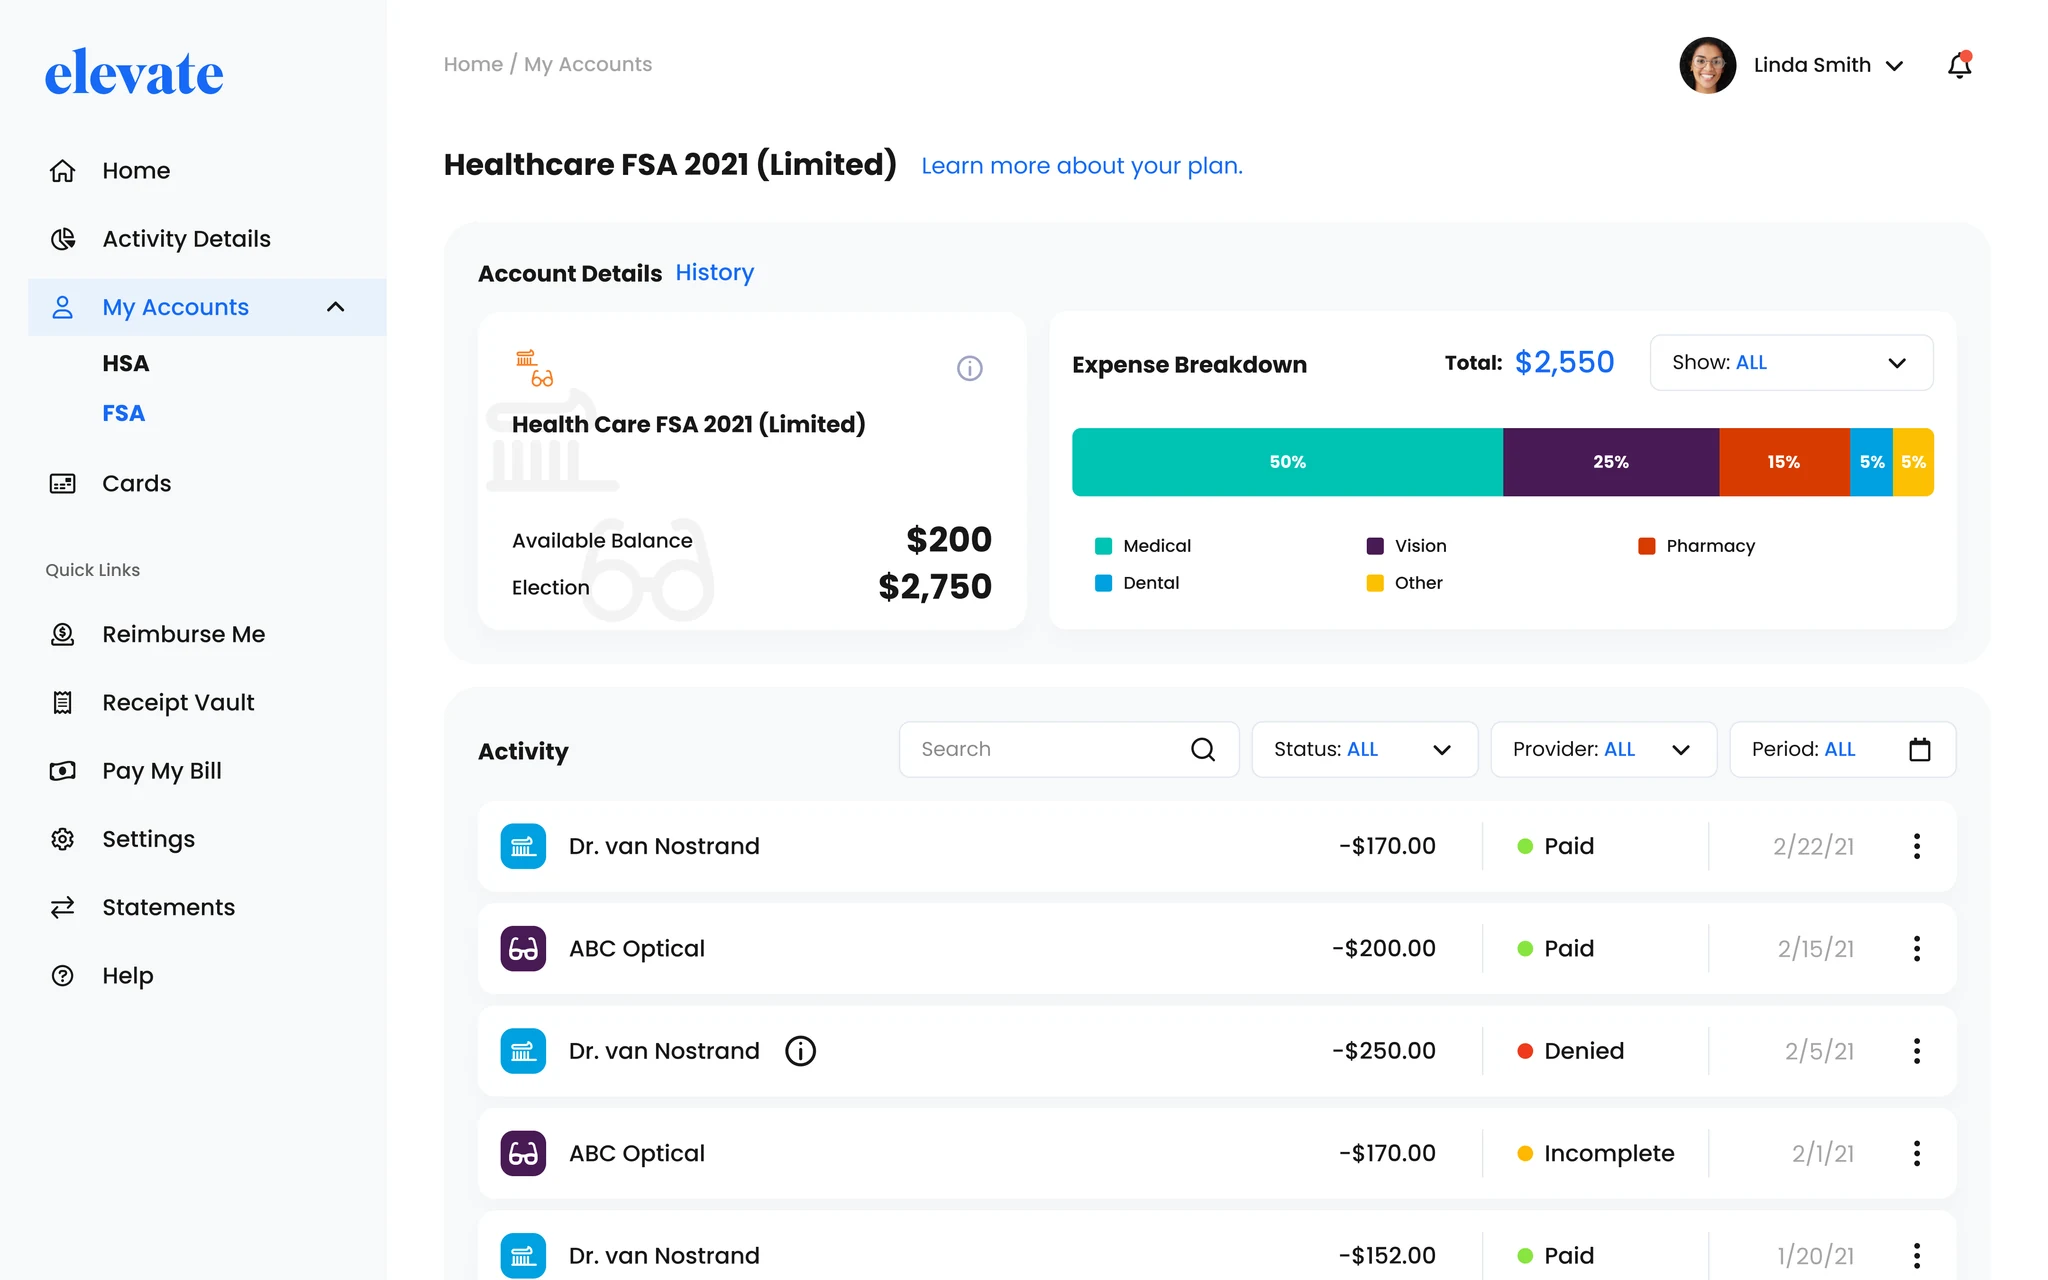Click My Accounts in the breadcrumb
The image size is (2048, 1280).
coord(588,64)
